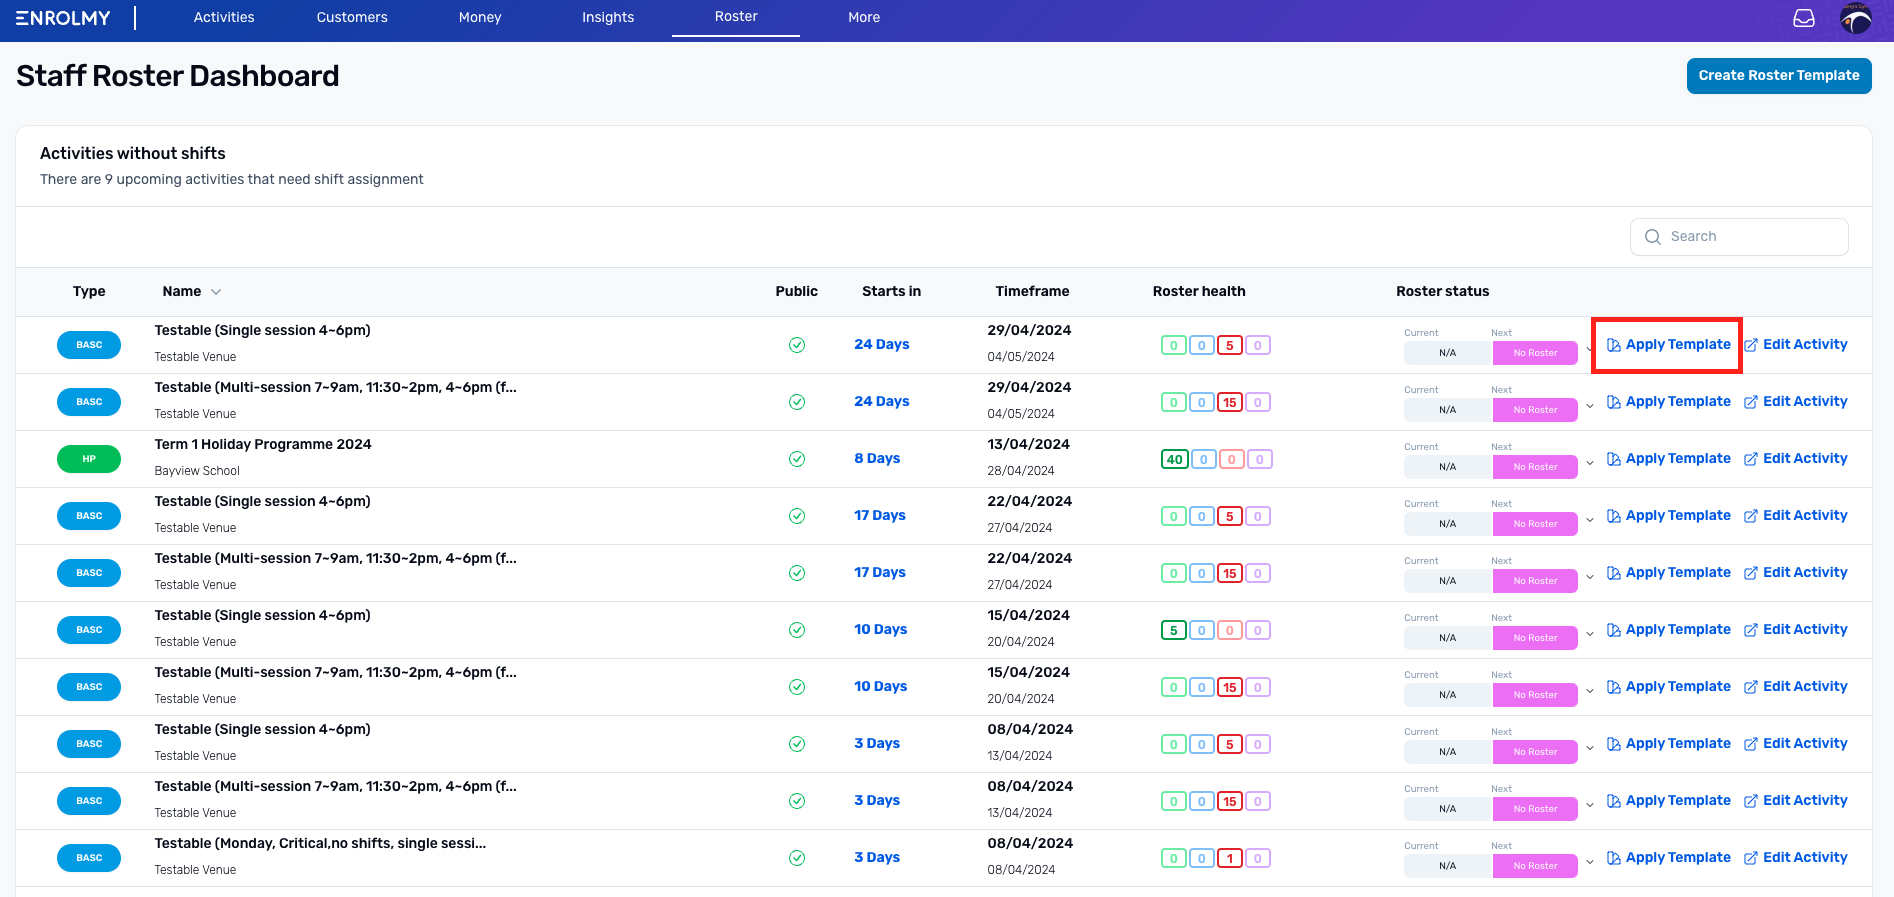The height and width of the screenshot is (897, 1894).
Task: Click 'Term 1 Holiday Programme 2024' name
Action: [x=263, y=445]
